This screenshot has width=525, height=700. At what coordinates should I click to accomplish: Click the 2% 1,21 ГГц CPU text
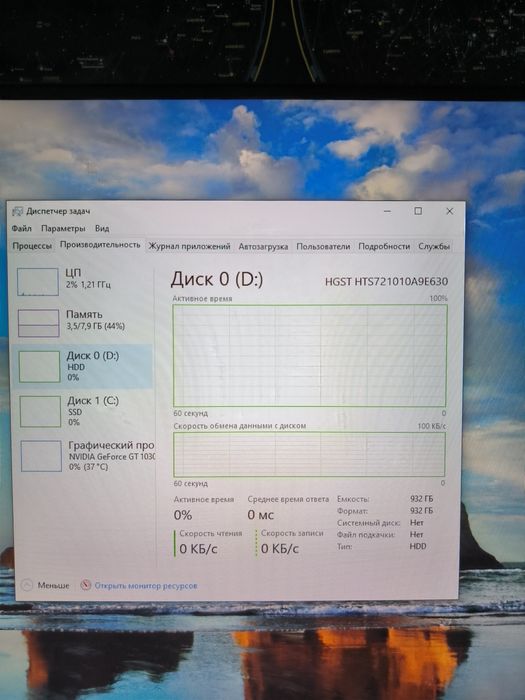click(88, 285)
